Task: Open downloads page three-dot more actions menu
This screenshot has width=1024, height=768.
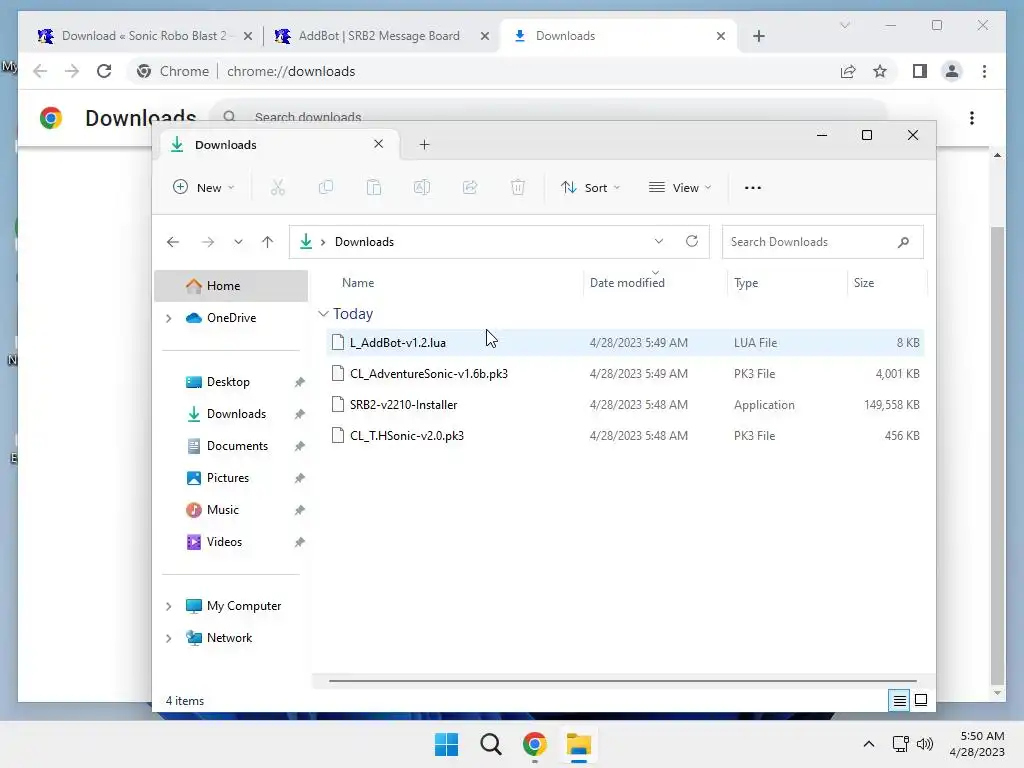Action: 972,118
